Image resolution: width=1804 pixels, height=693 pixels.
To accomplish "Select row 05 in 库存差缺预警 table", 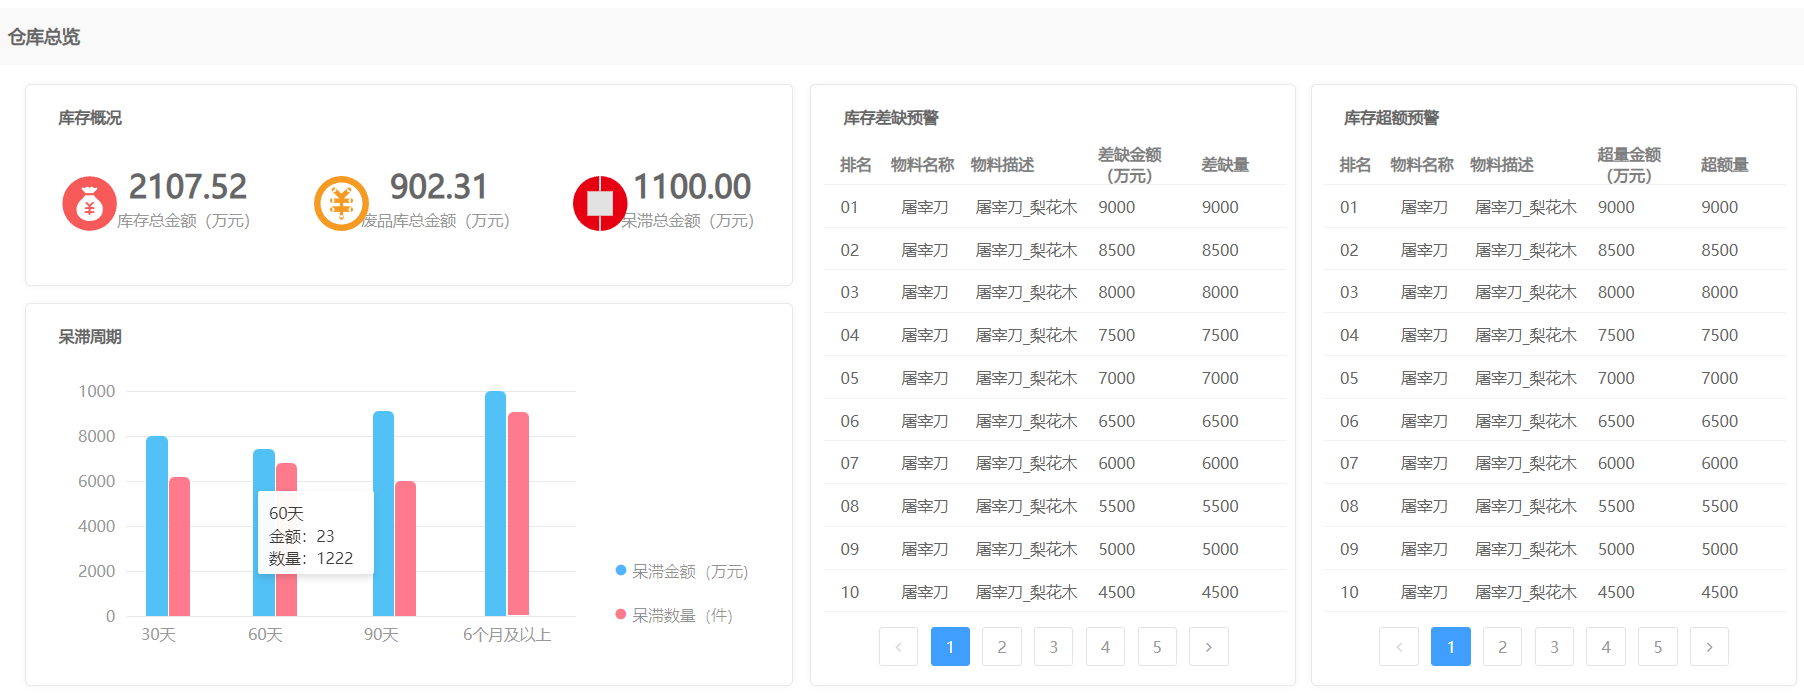I will point(1054,378).
